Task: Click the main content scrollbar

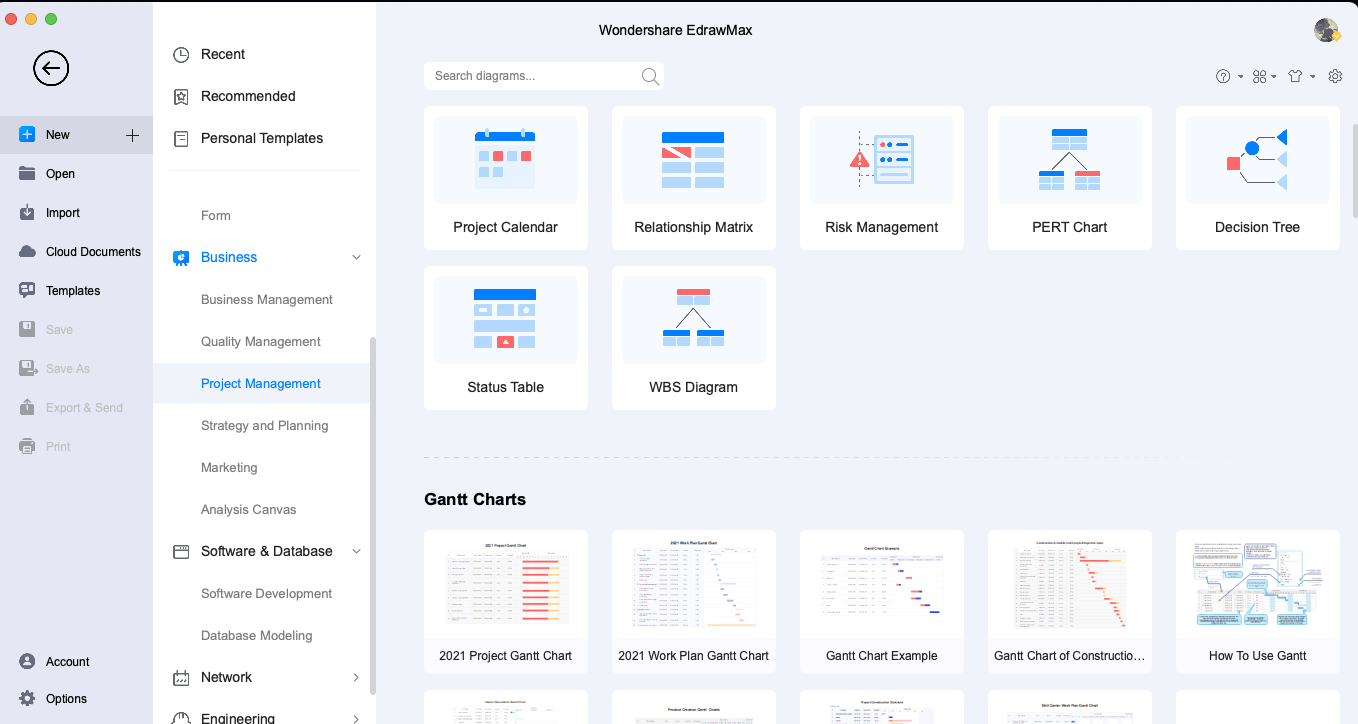Action: pos(1354,169)
